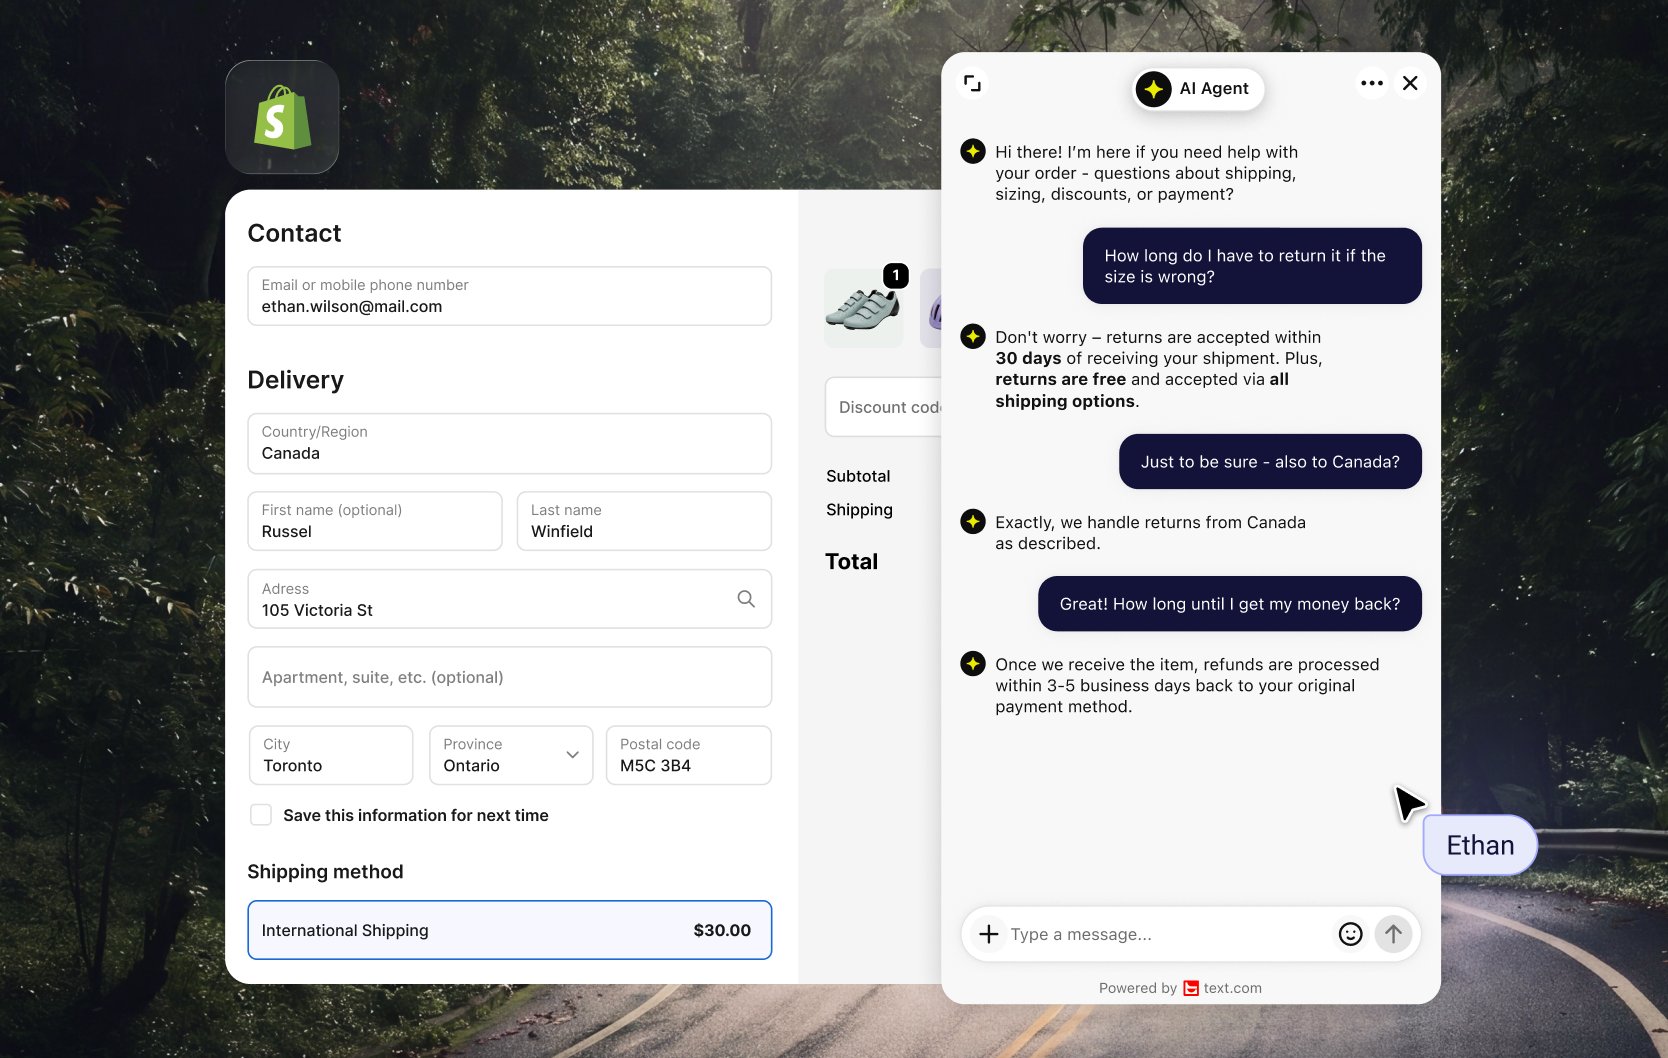Viewport: 1668px width, 1058px height.
Task: Click the Last name field containing Winfield
Action: coord(644,521)
